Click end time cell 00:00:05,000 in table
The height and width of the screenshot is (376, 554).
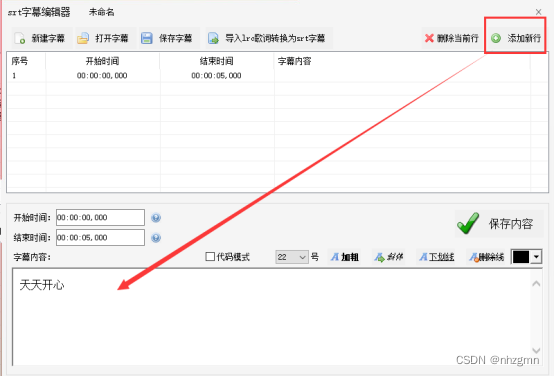coord(216,76)
